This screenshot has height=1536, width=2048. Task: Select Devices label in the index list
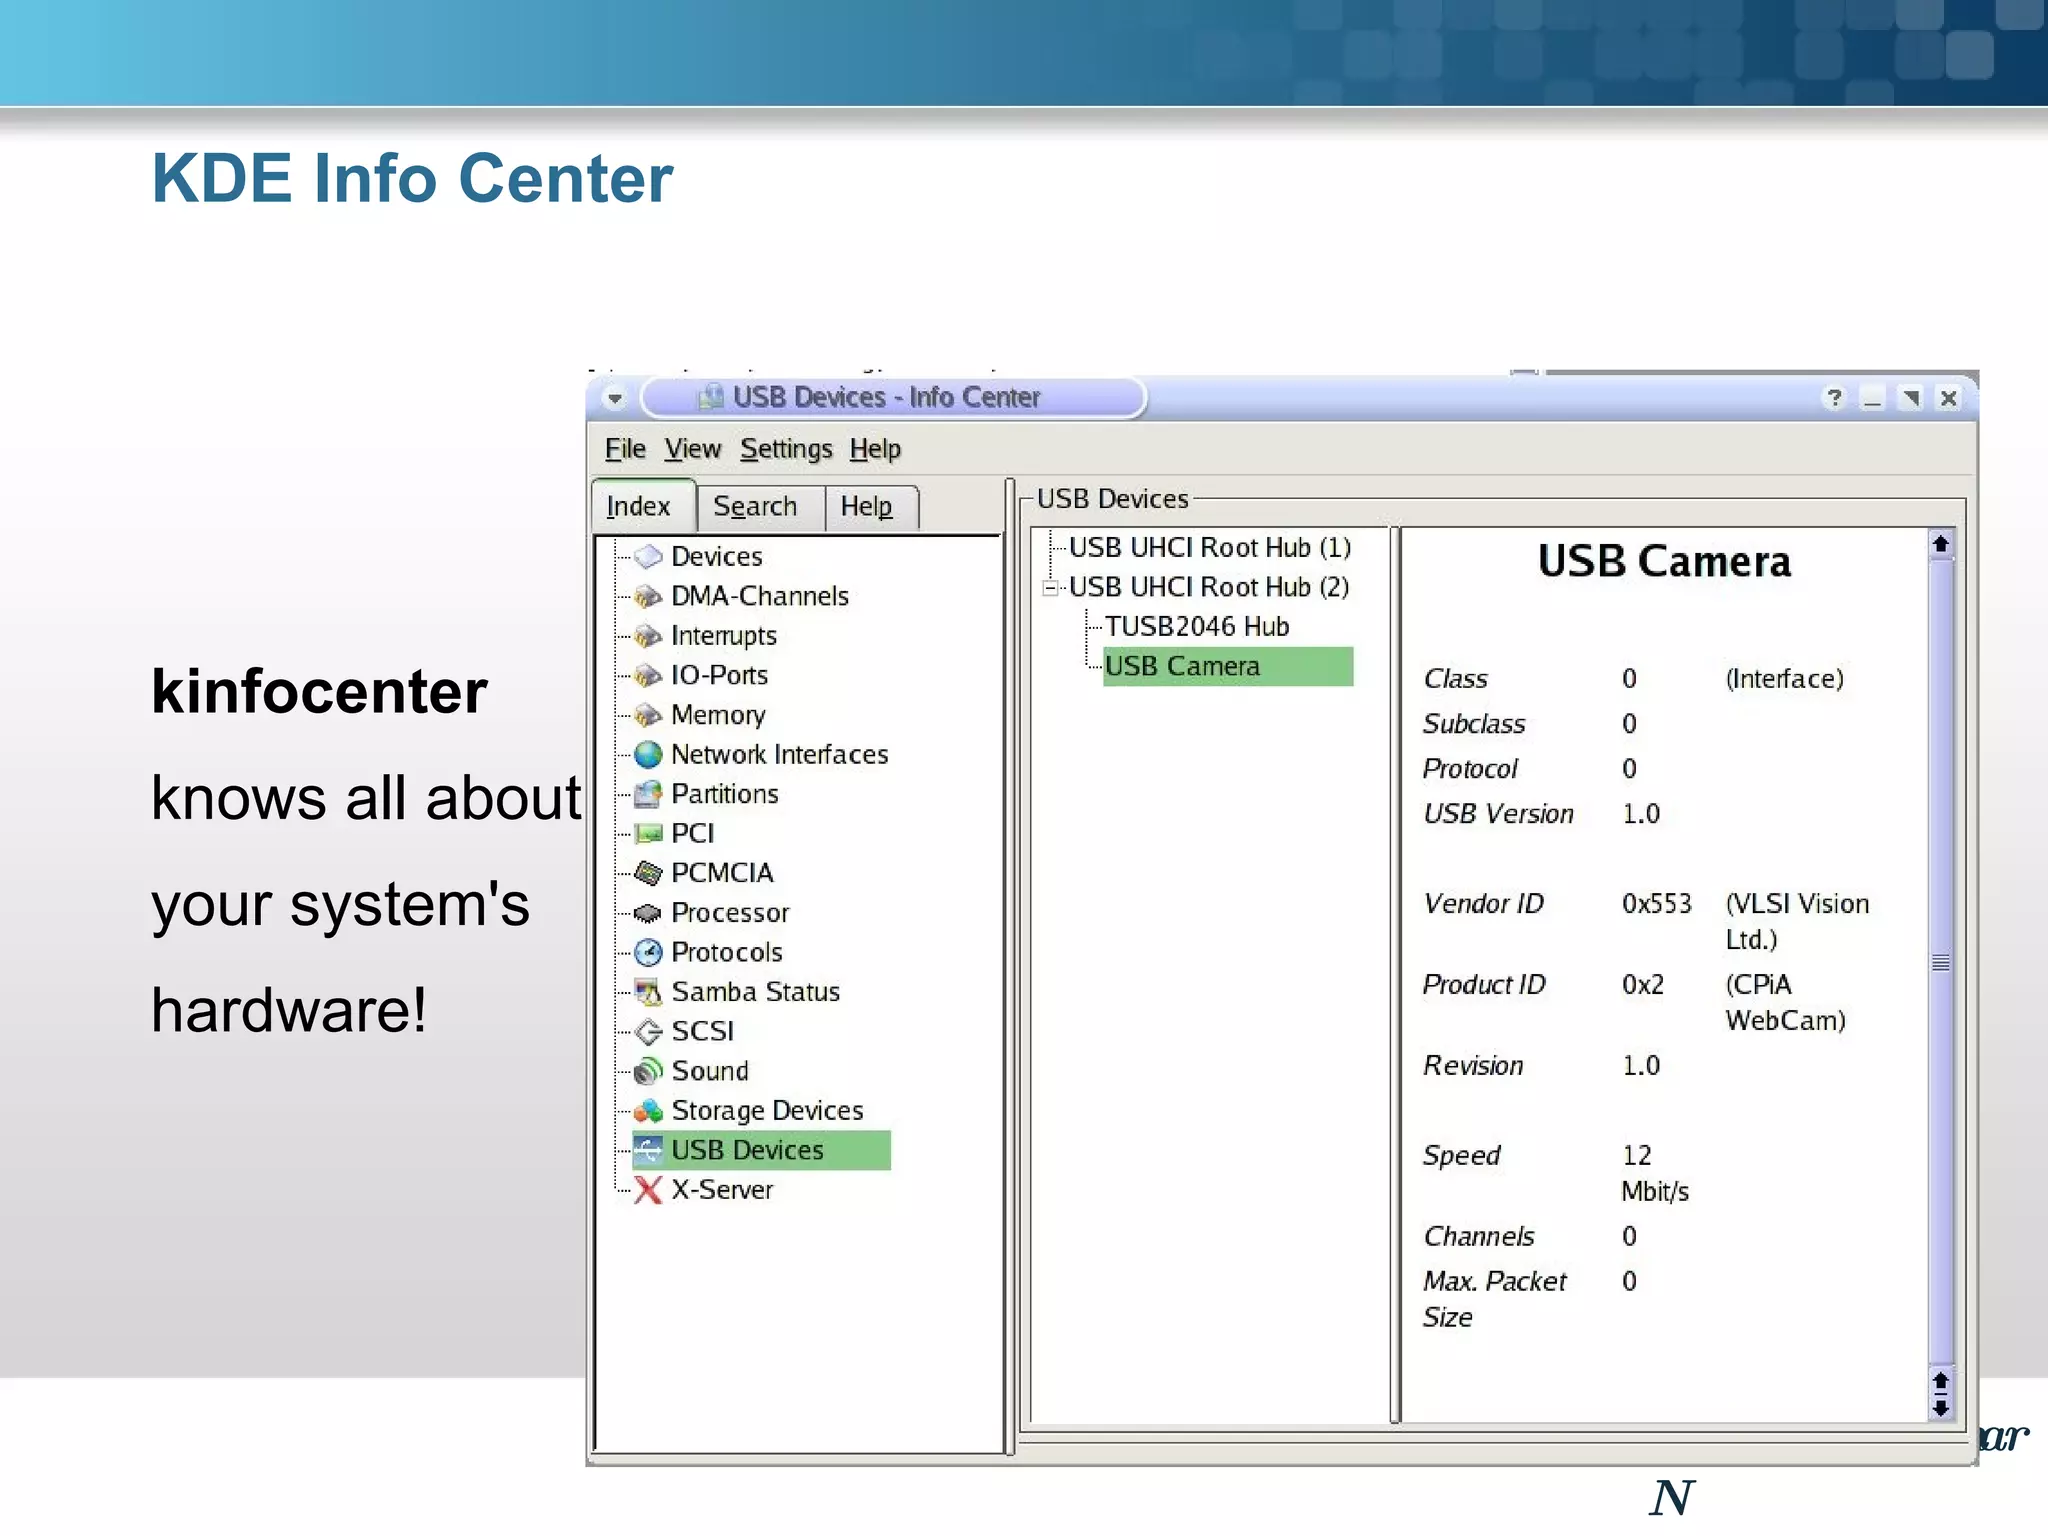716,556
